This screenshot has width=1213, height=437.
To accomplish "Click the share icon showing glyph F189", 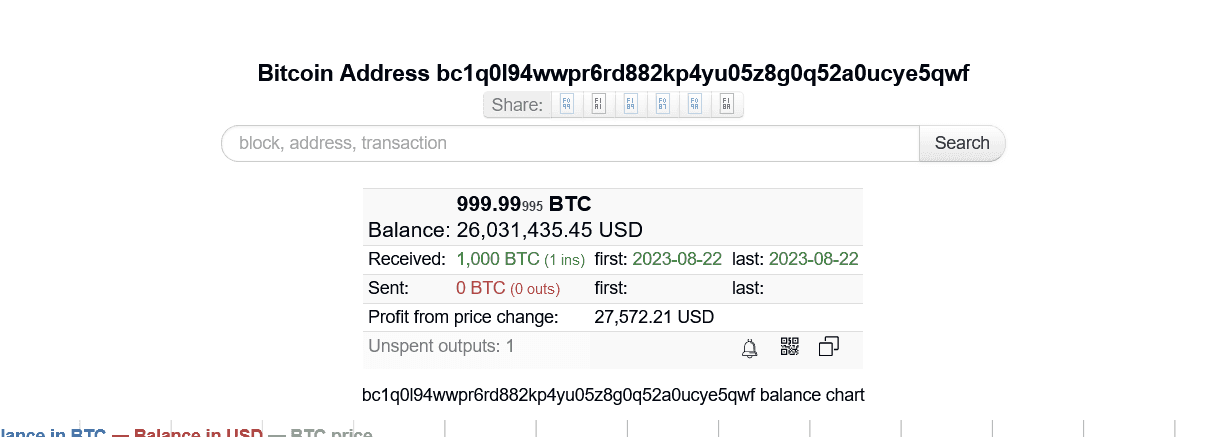I will coord(630,105).
